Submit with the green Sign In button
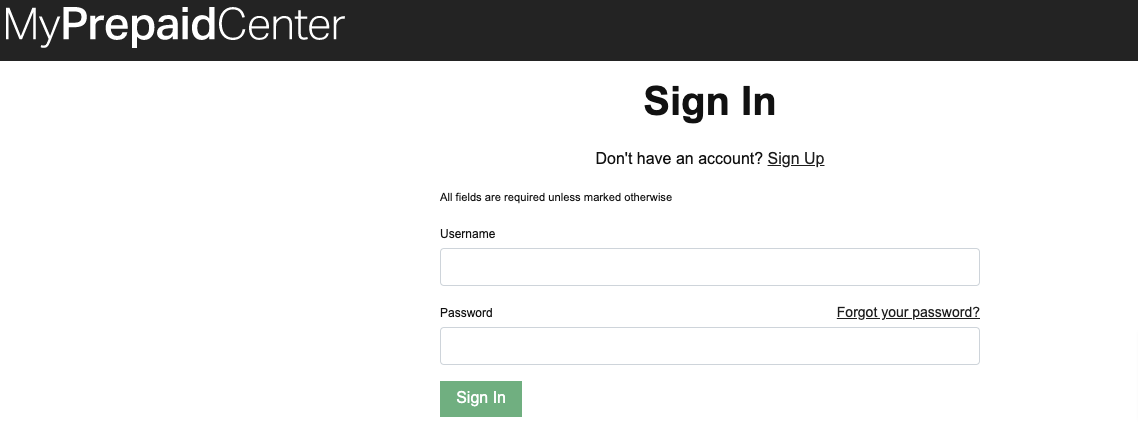The image size is (1138, 439). pos(480,398)
